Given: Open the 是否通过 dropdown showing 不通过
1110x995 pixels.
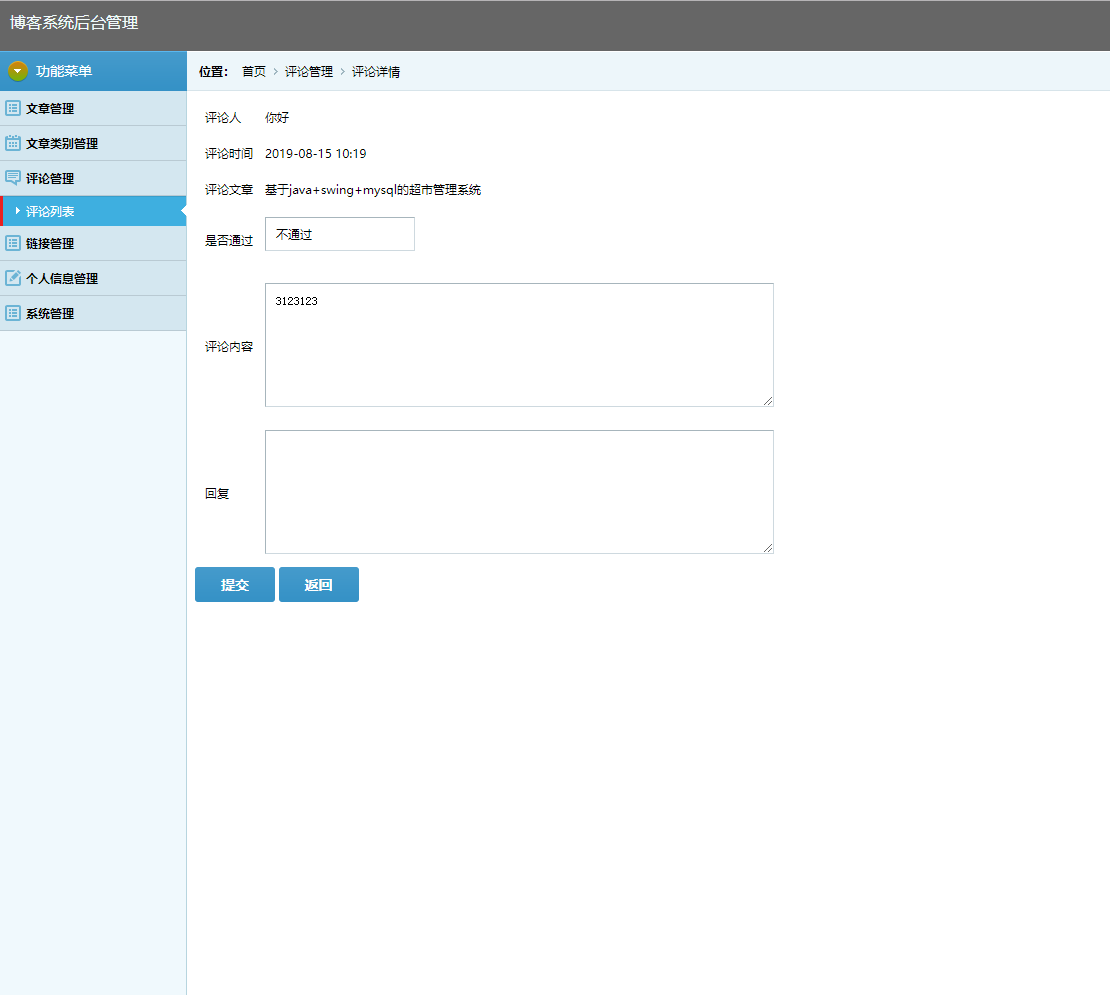Looking at the screenshot, I should tap(339, 234).
